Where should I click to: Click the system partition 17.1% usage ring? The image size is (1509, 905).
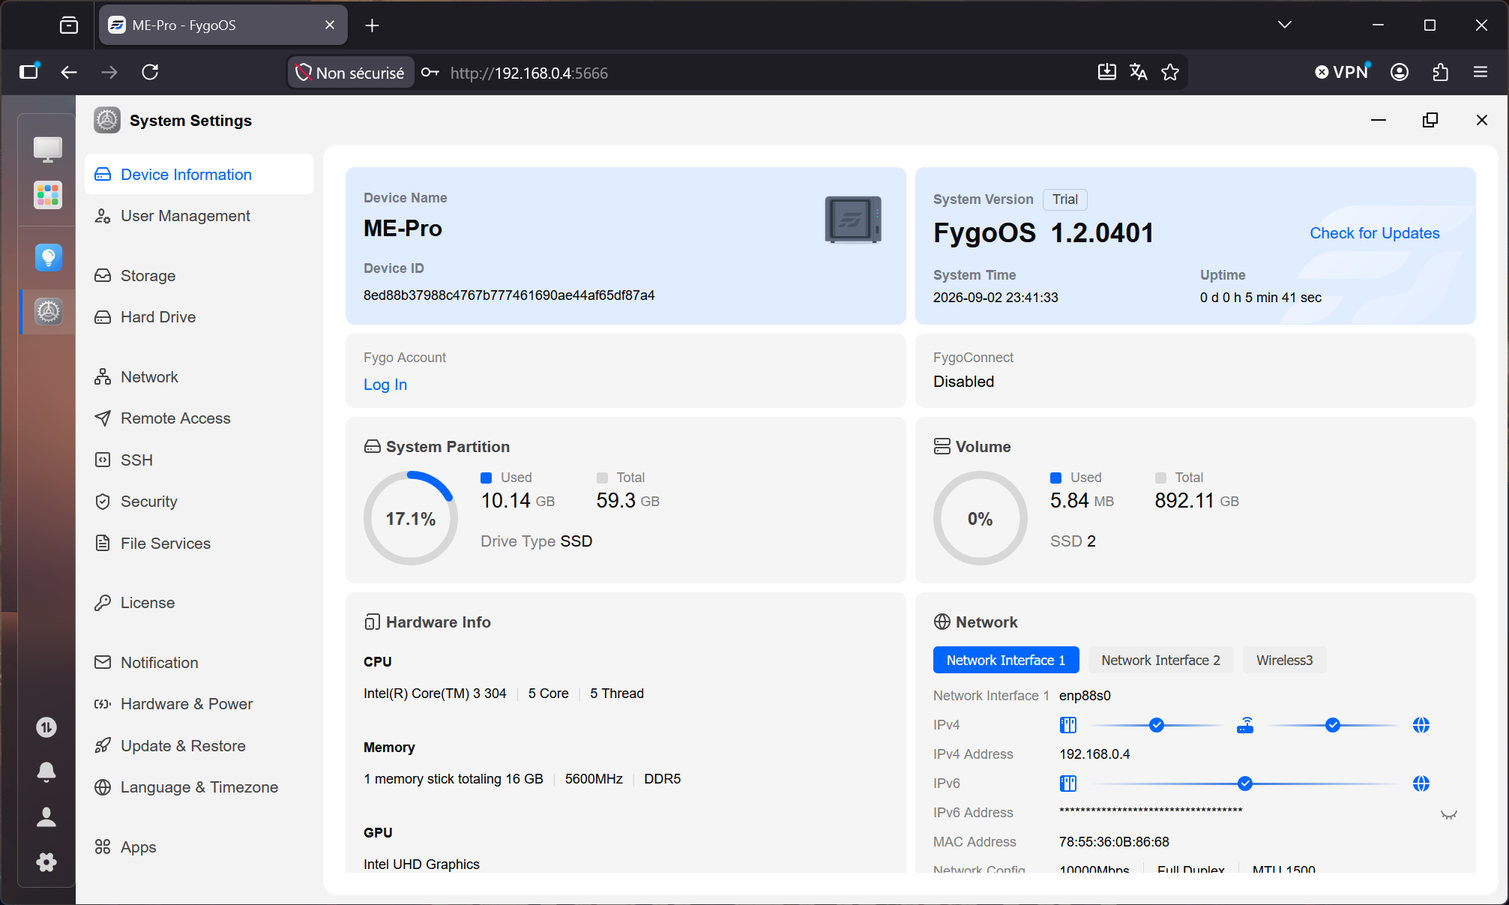[x=410, y=518]
